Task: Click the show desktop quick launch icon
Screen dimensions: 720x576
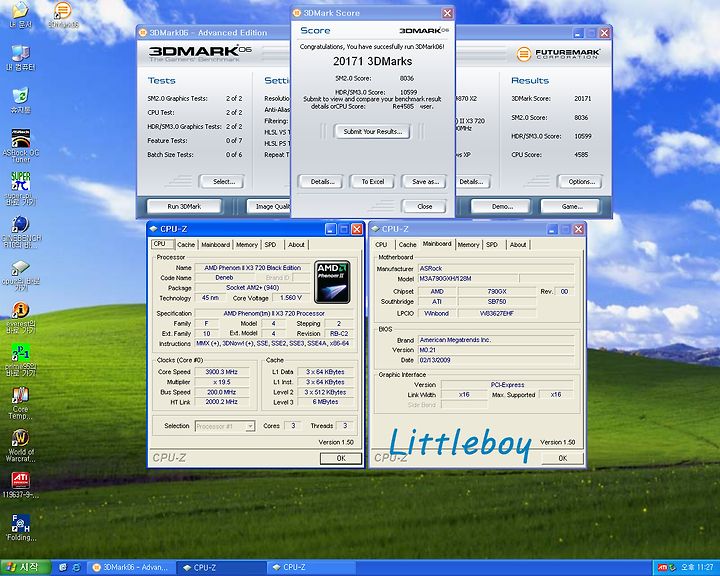Action: (x=63, y=568)
